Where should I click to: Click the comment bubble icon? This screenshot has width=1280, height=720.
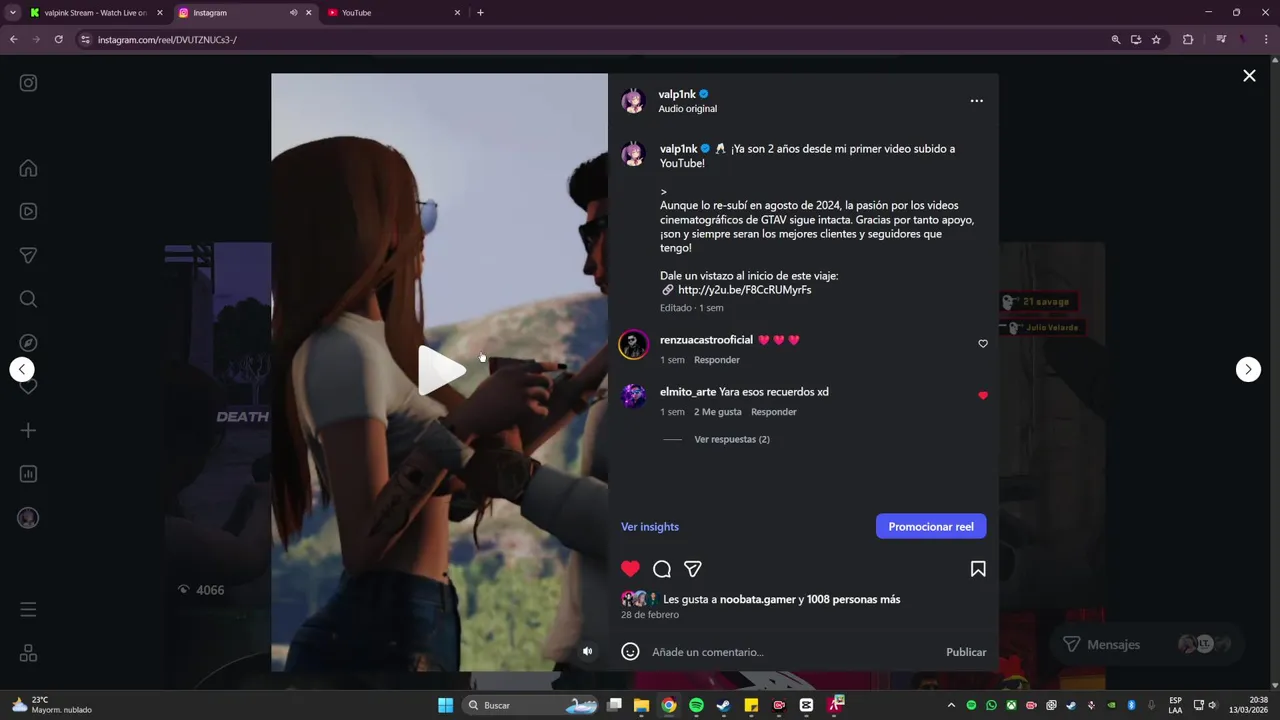(662, 569)
